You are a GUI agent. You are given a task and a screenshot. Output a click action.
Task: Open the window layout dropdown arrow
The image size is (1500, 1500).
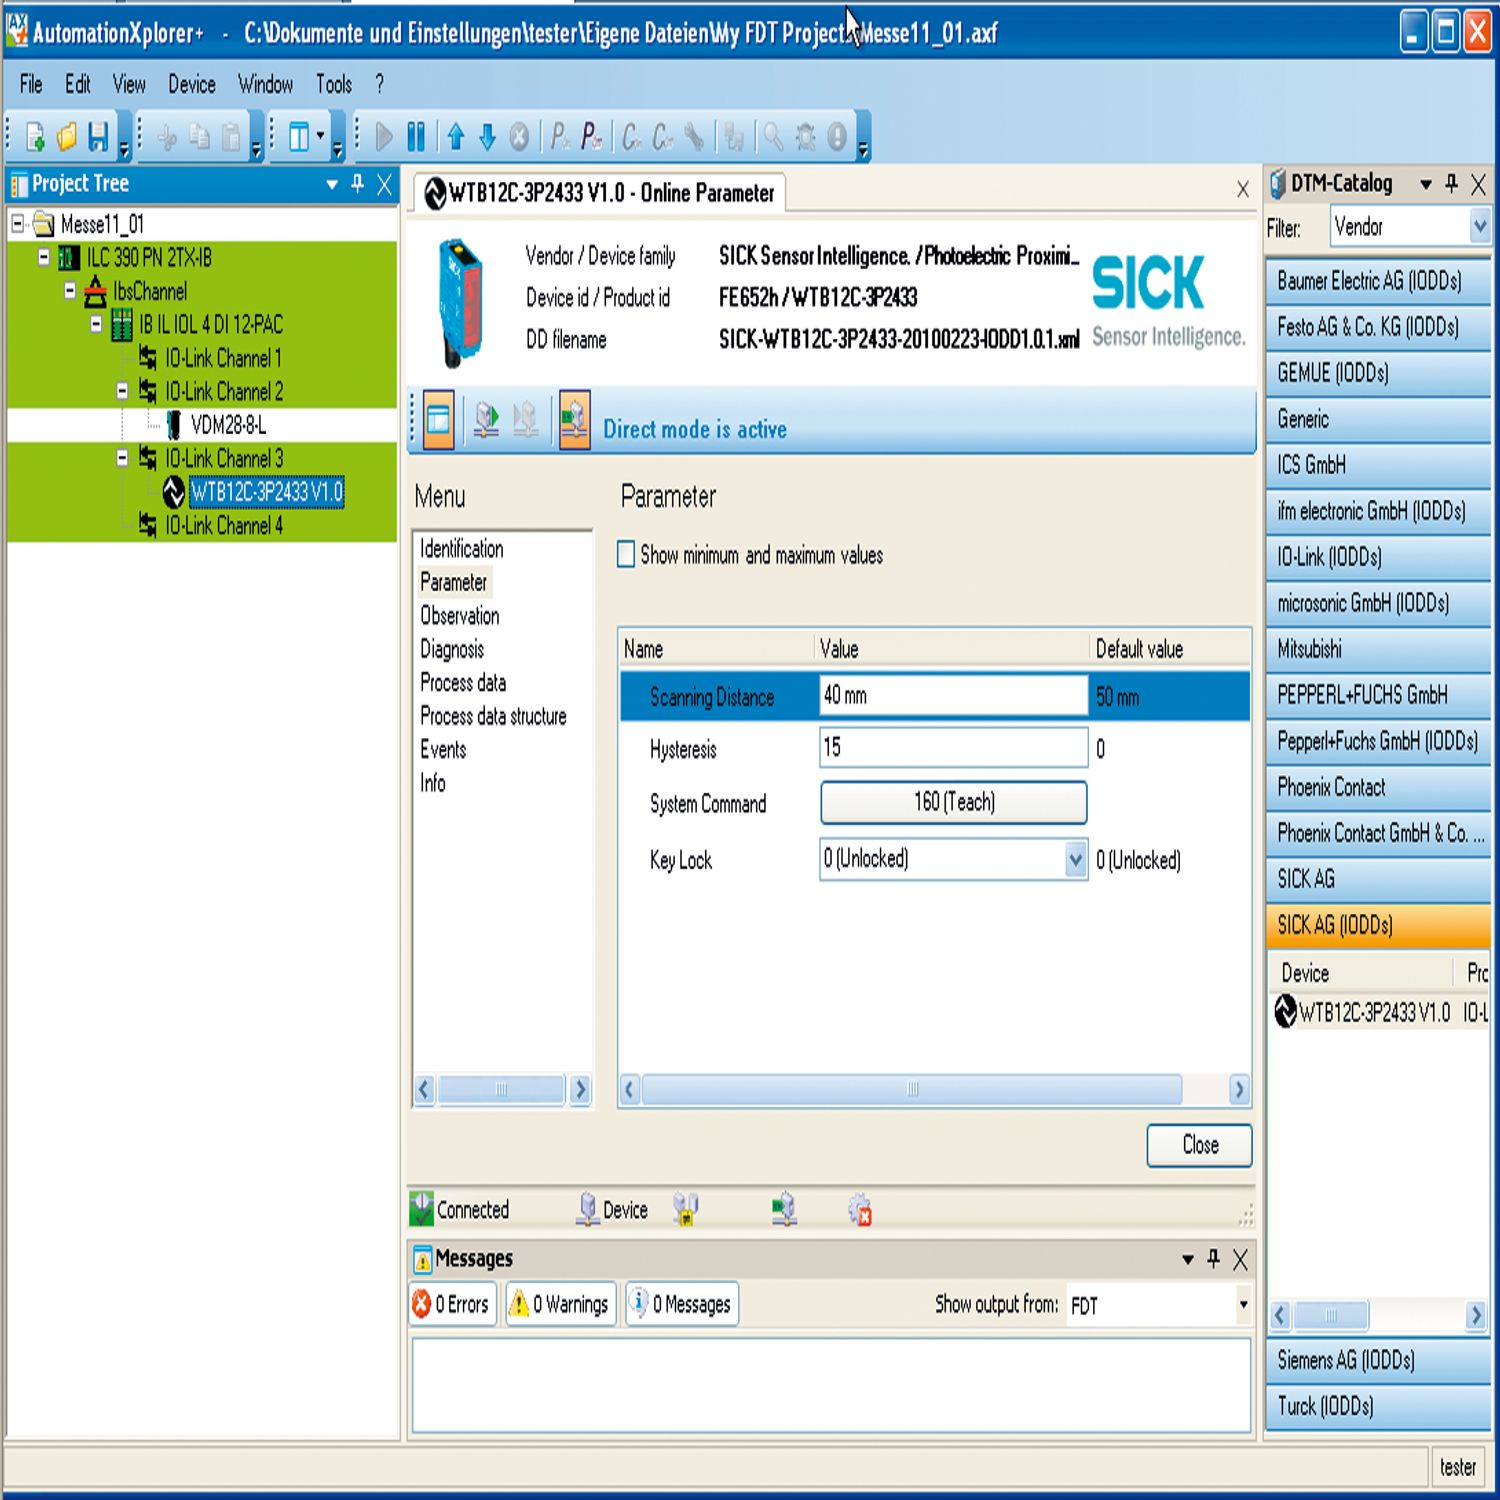coord(320,136)
